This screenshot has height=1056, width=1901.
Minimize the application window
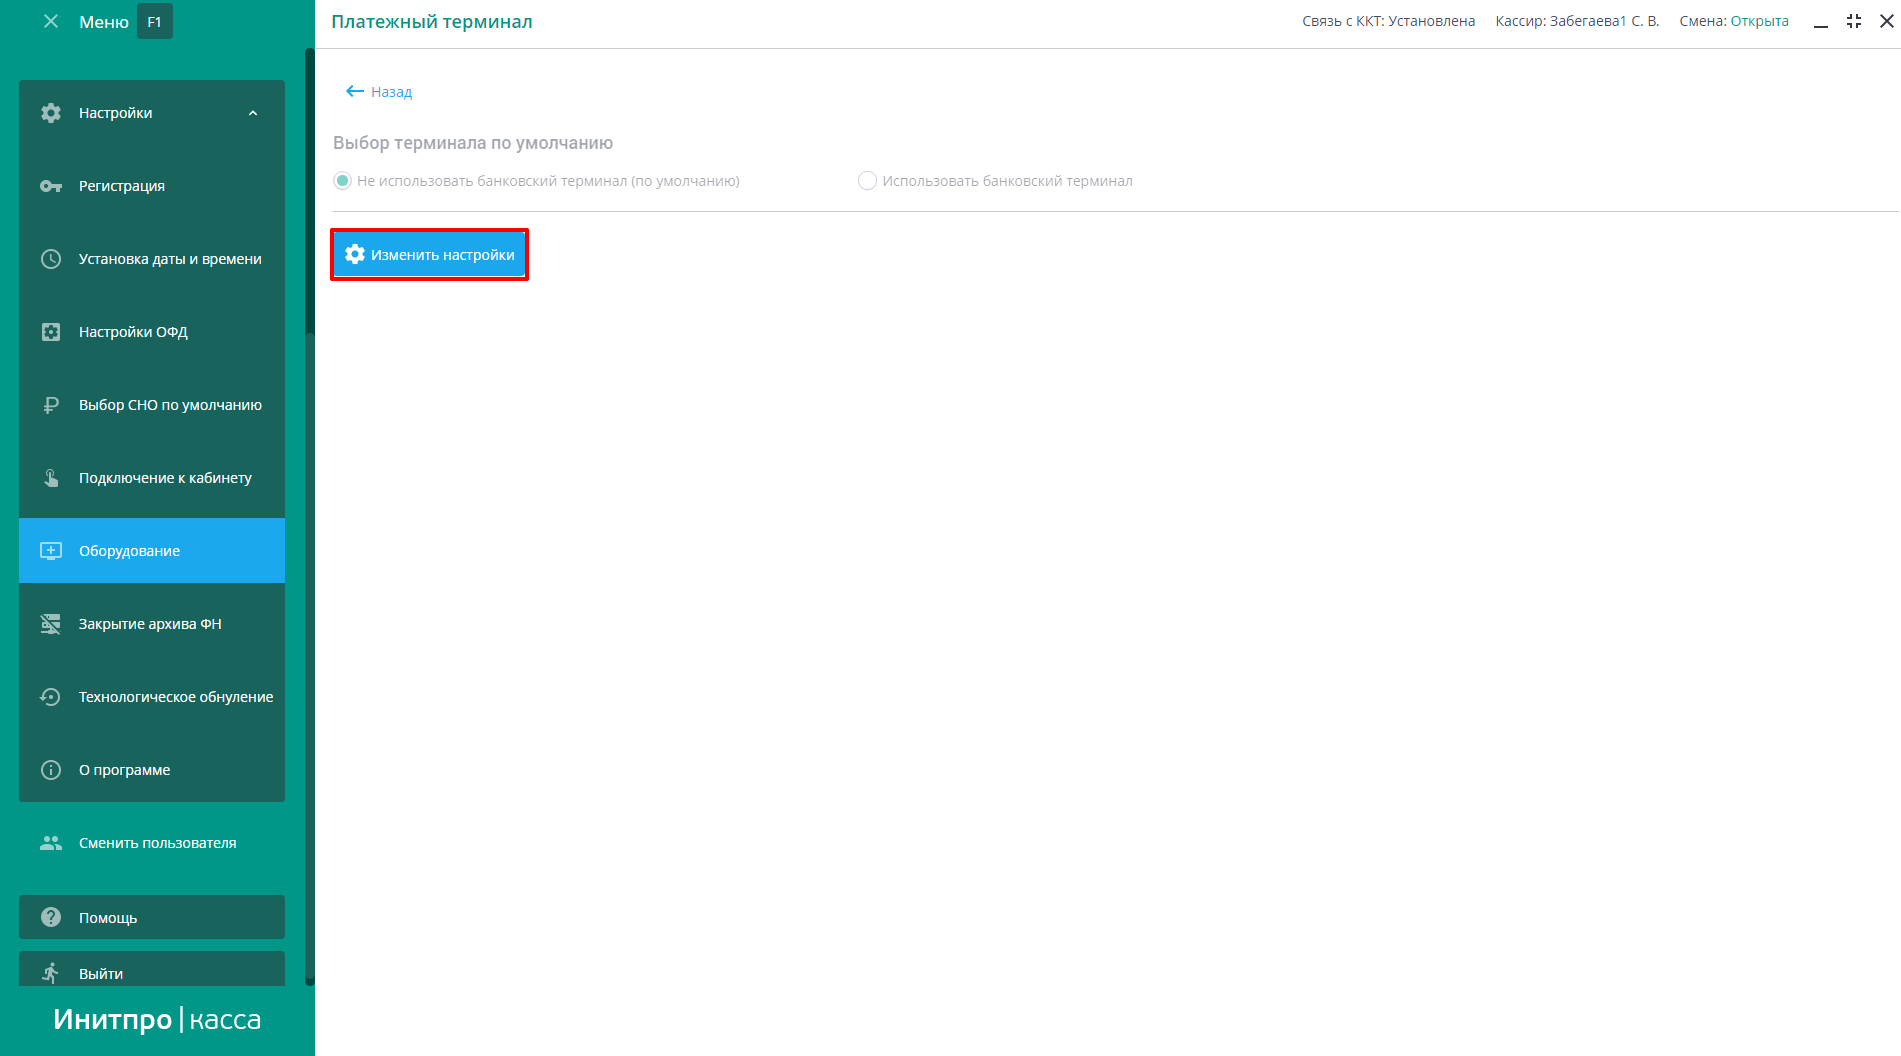pos(1821,24)
